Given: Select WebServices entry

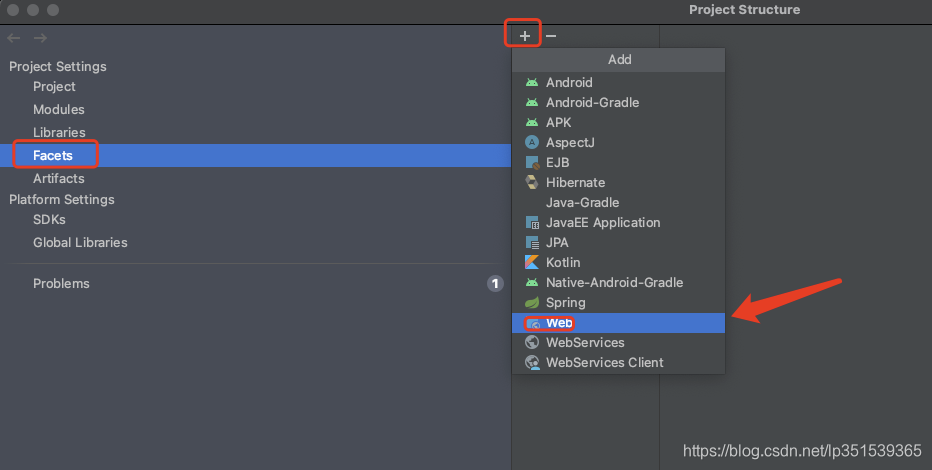Looking at the screenshot, I should click(618, 342).
